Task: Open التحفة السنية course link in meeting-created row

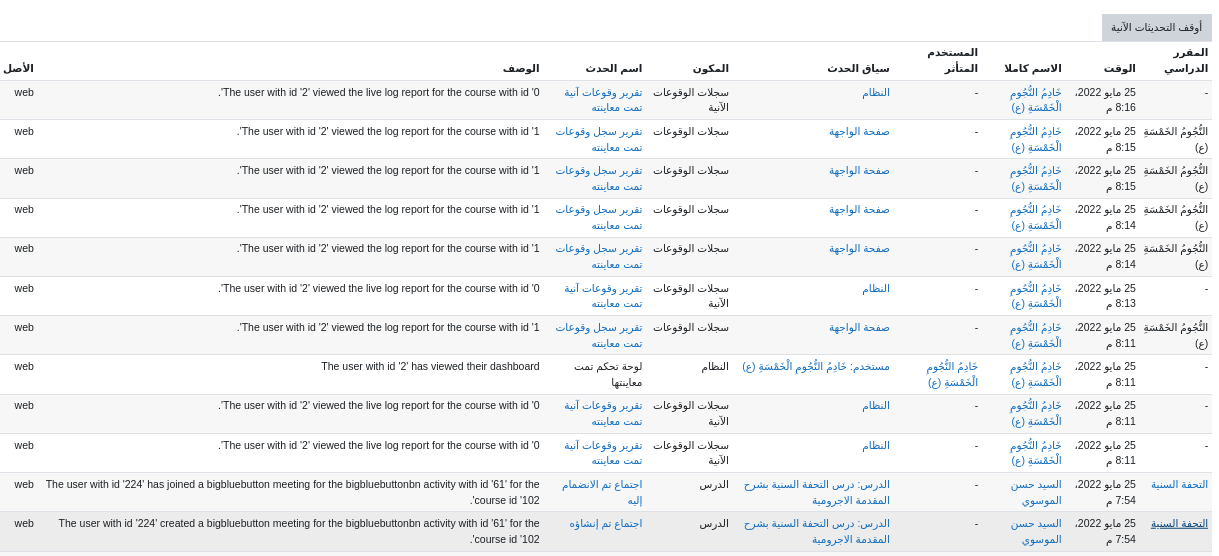Action: [1179, 524]
